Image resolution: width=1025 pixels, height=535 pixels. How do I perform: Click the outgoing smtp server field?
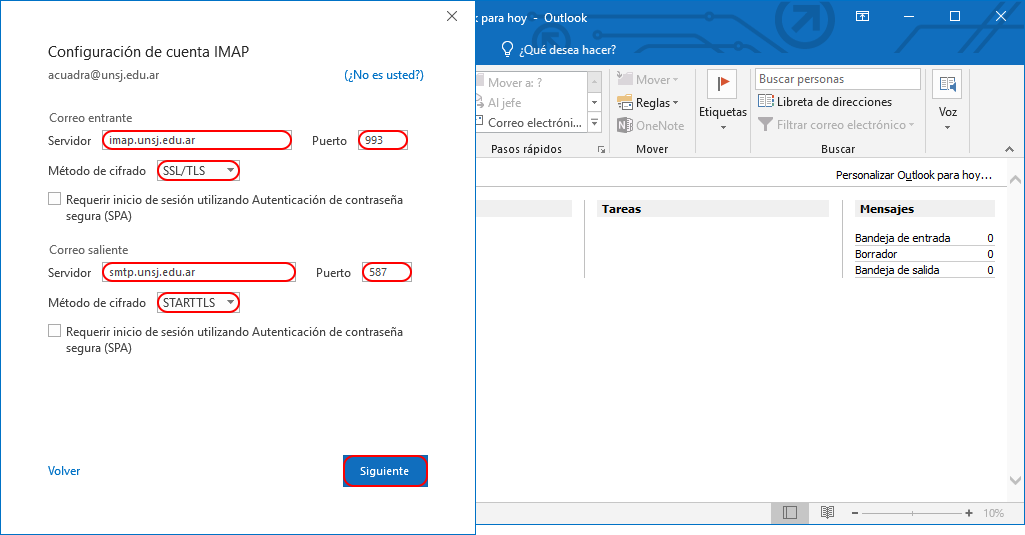point(199,272)
